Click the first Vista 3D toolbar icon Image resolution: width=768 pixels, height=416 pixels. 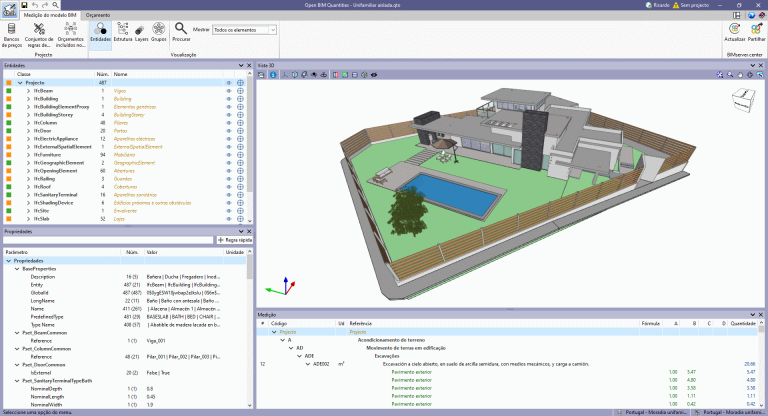[261, 75]
